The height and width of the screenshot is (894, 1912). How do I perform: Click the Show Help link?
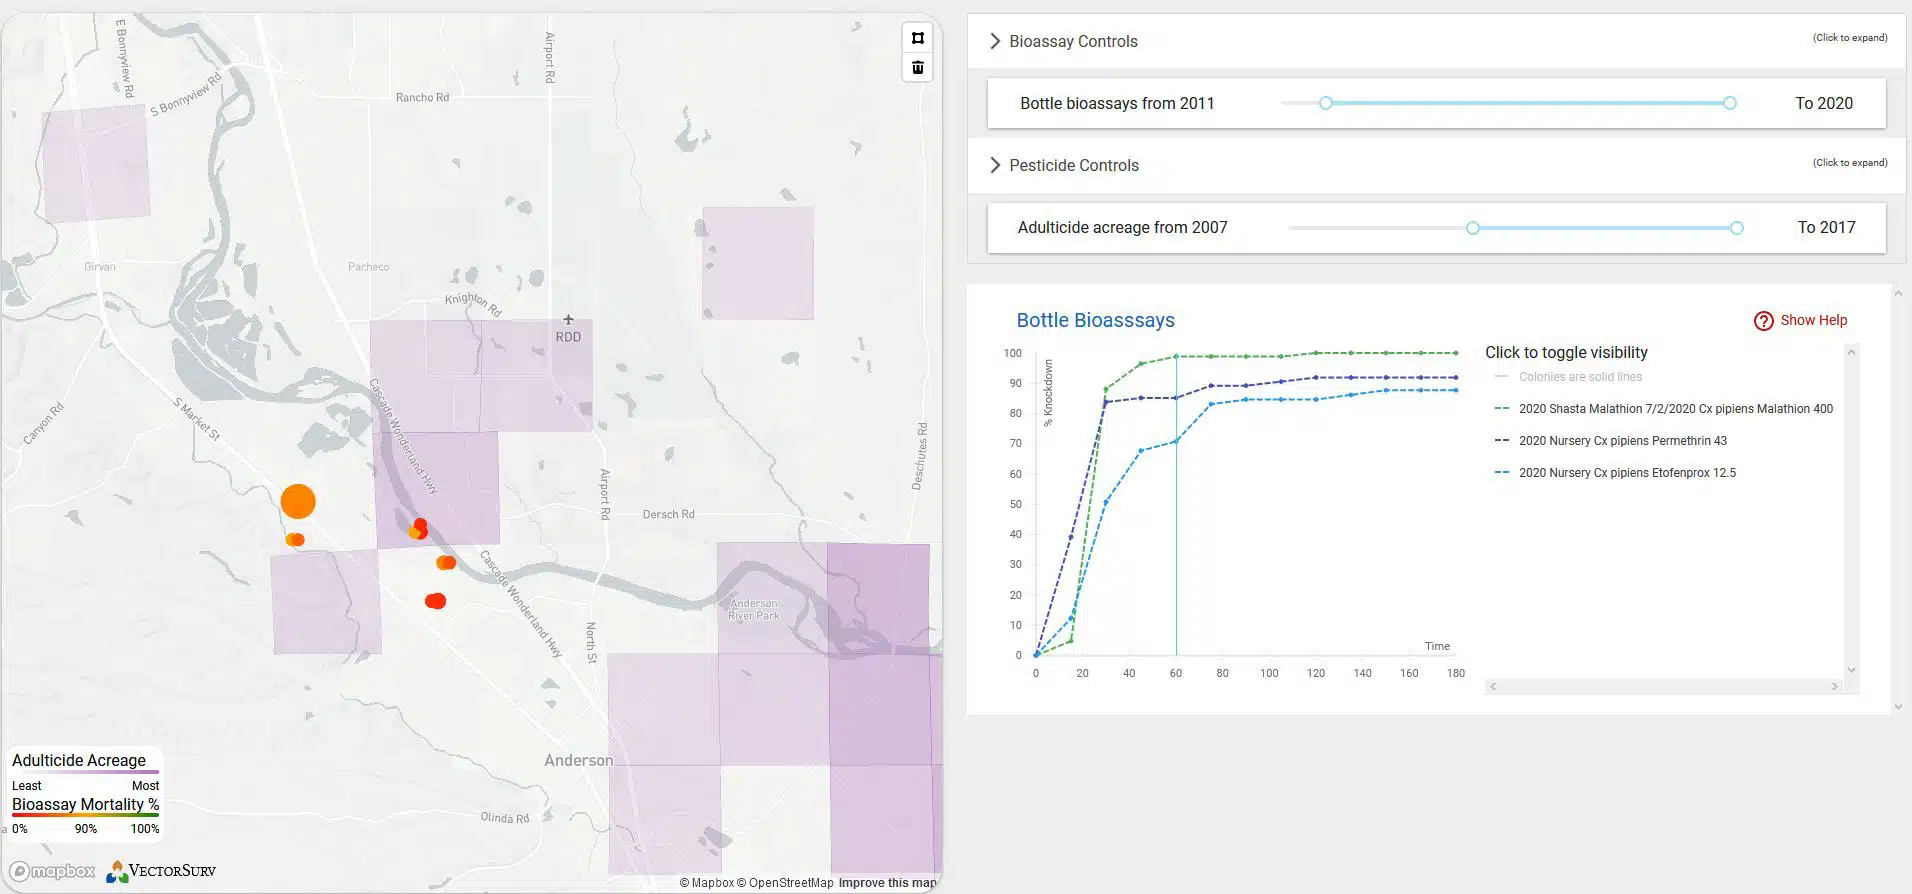click(1813, 320)
